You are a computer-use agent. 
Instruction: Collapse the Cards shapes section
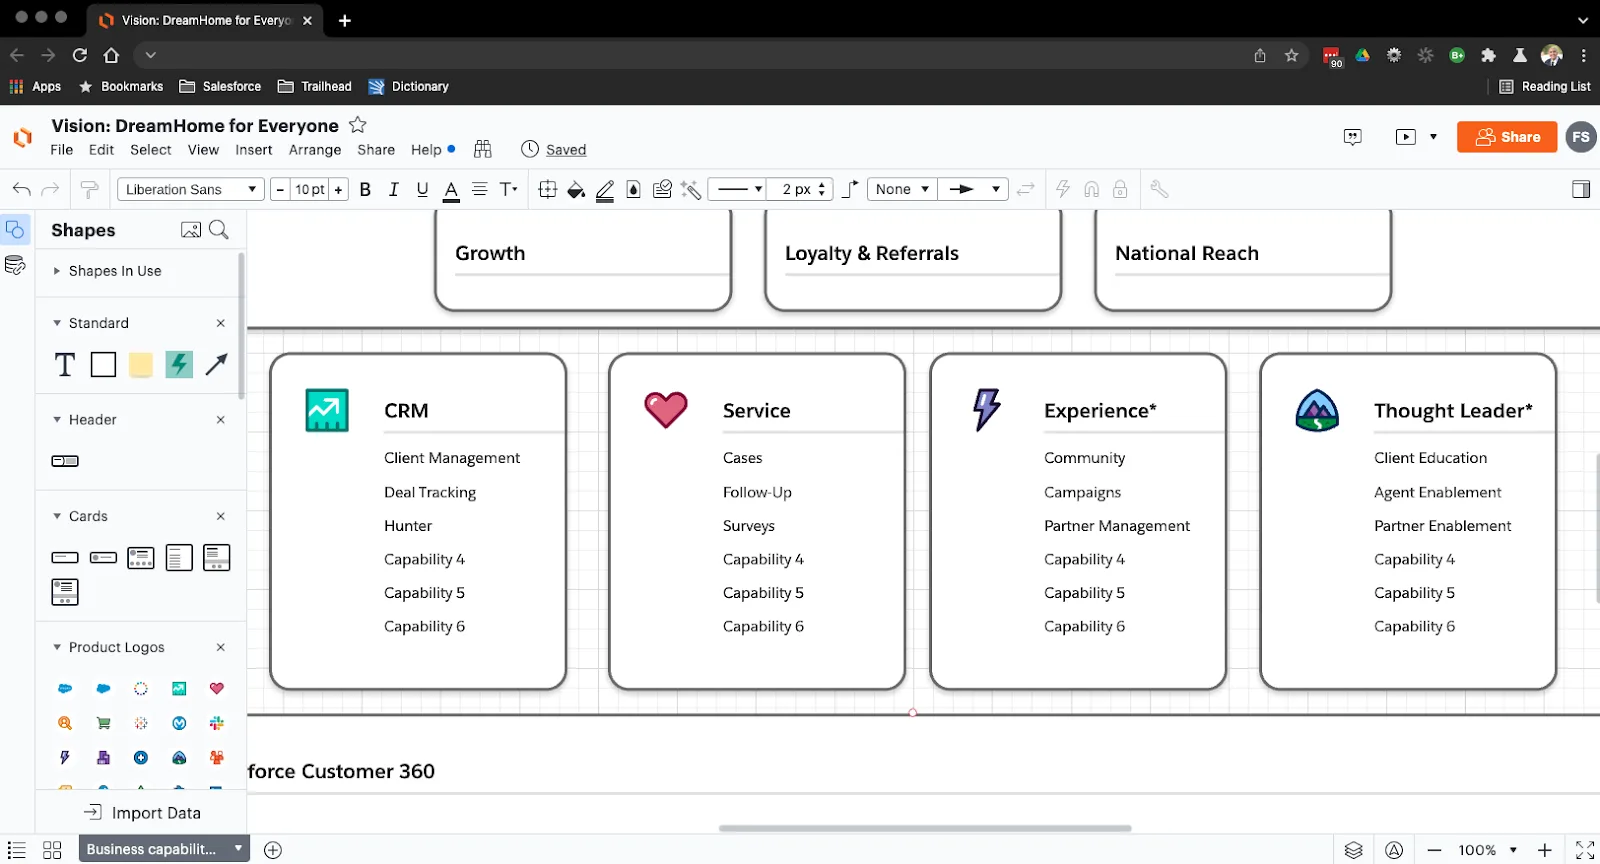click(x=57, y=516)
